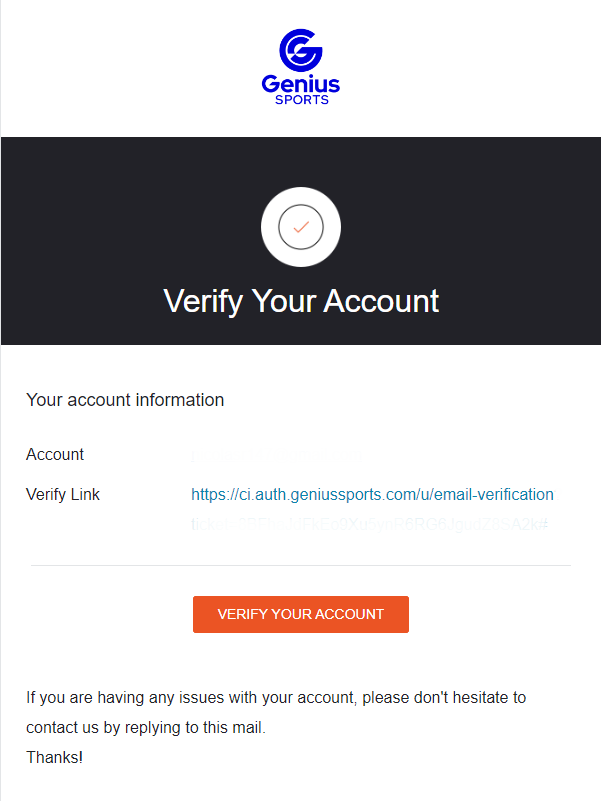This screenshot has height=801, width=601.
Task: Click the blurred account email value
Action: pos(276,456)
